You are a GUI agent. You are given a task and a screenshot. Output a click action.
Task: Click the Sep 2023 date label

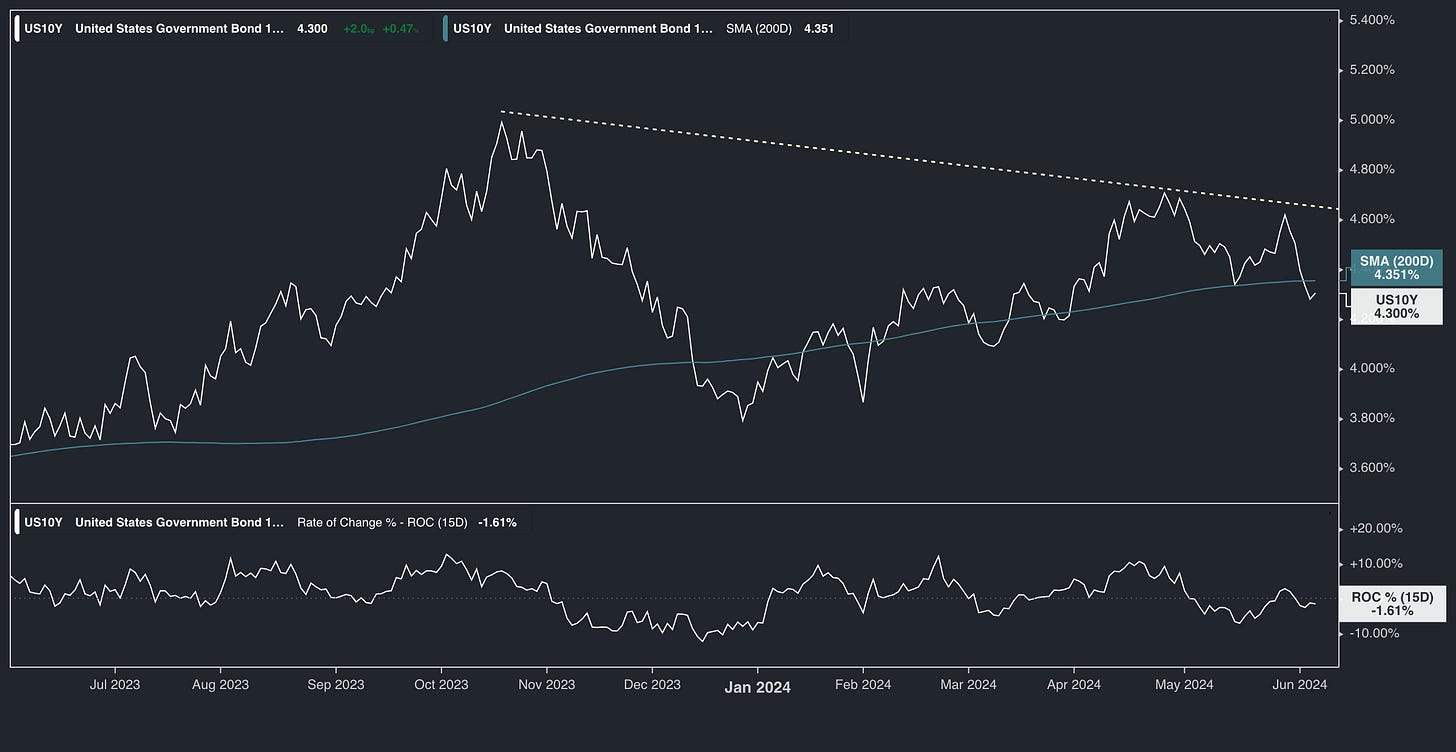pos(336,685)
